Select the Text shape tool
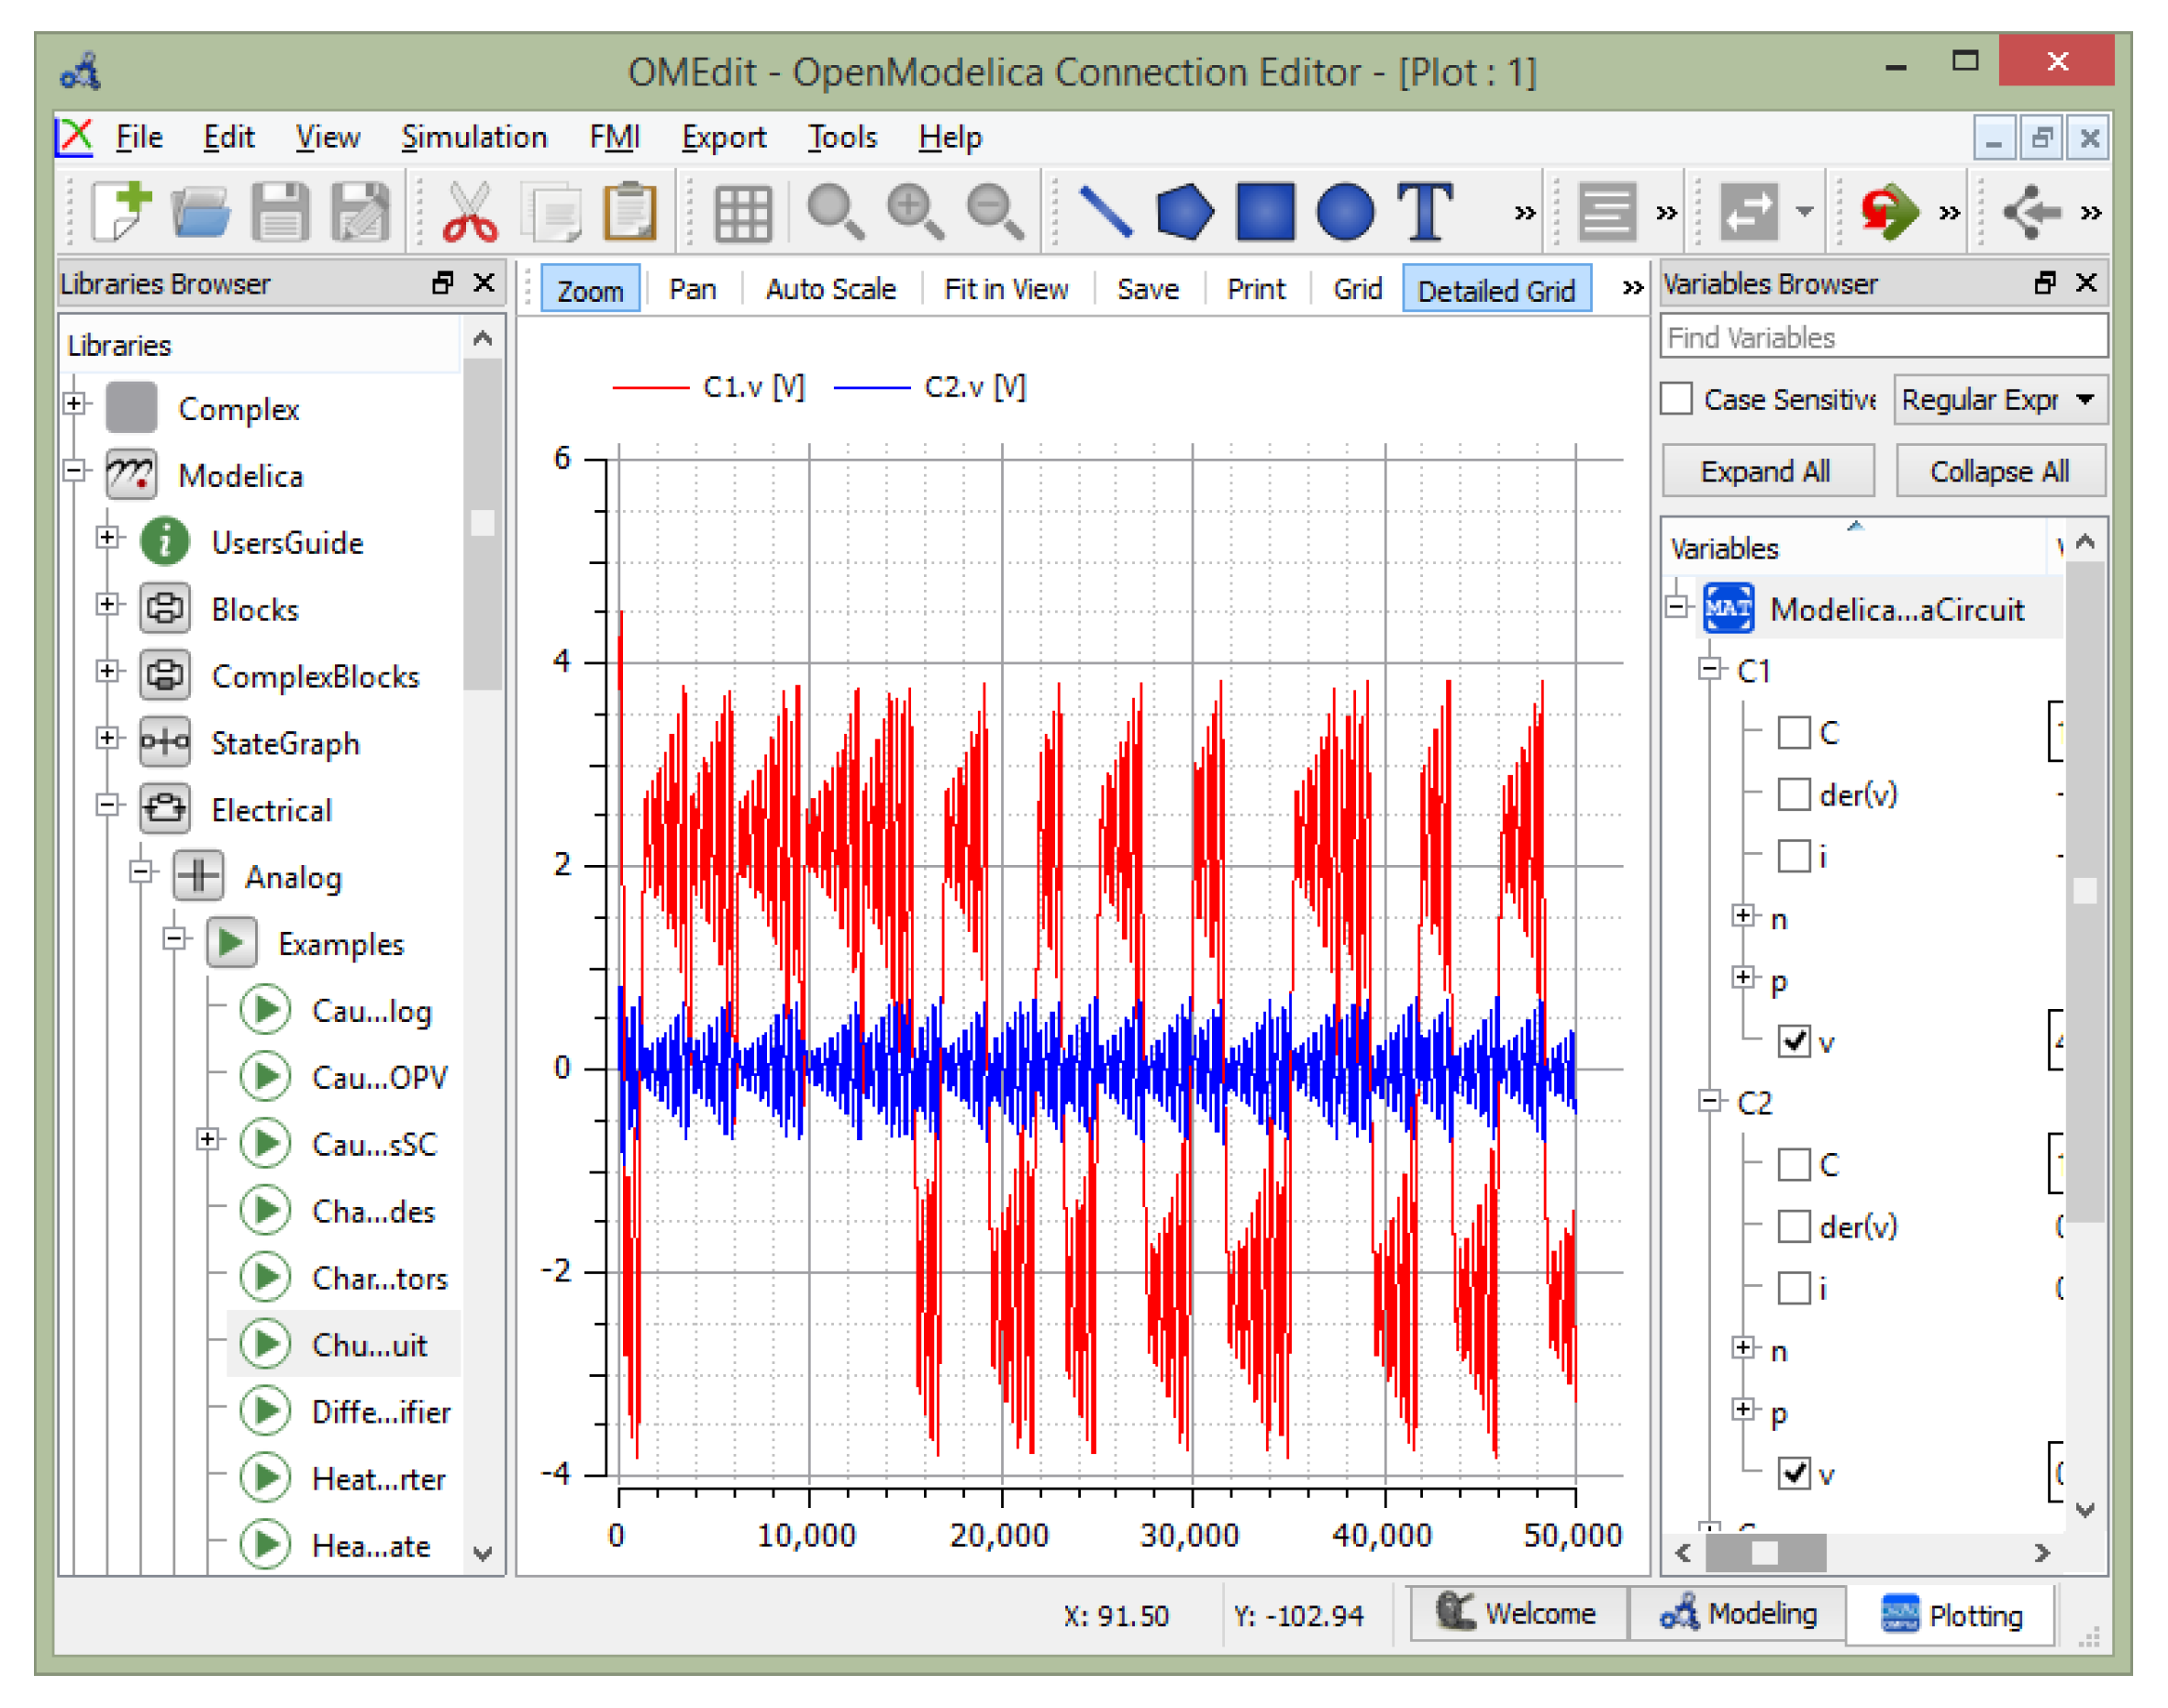 point(1425,211)
